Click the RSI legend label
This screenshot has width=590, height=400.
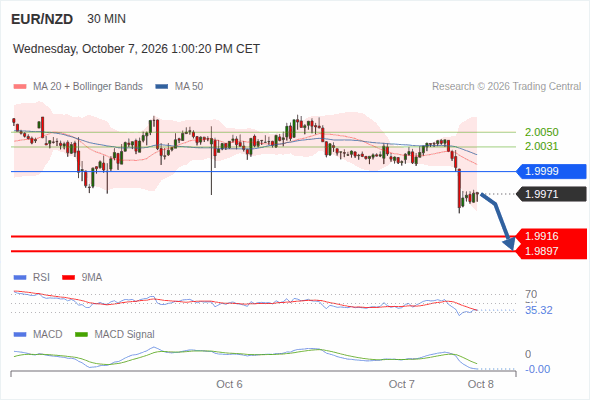point(41,278)
